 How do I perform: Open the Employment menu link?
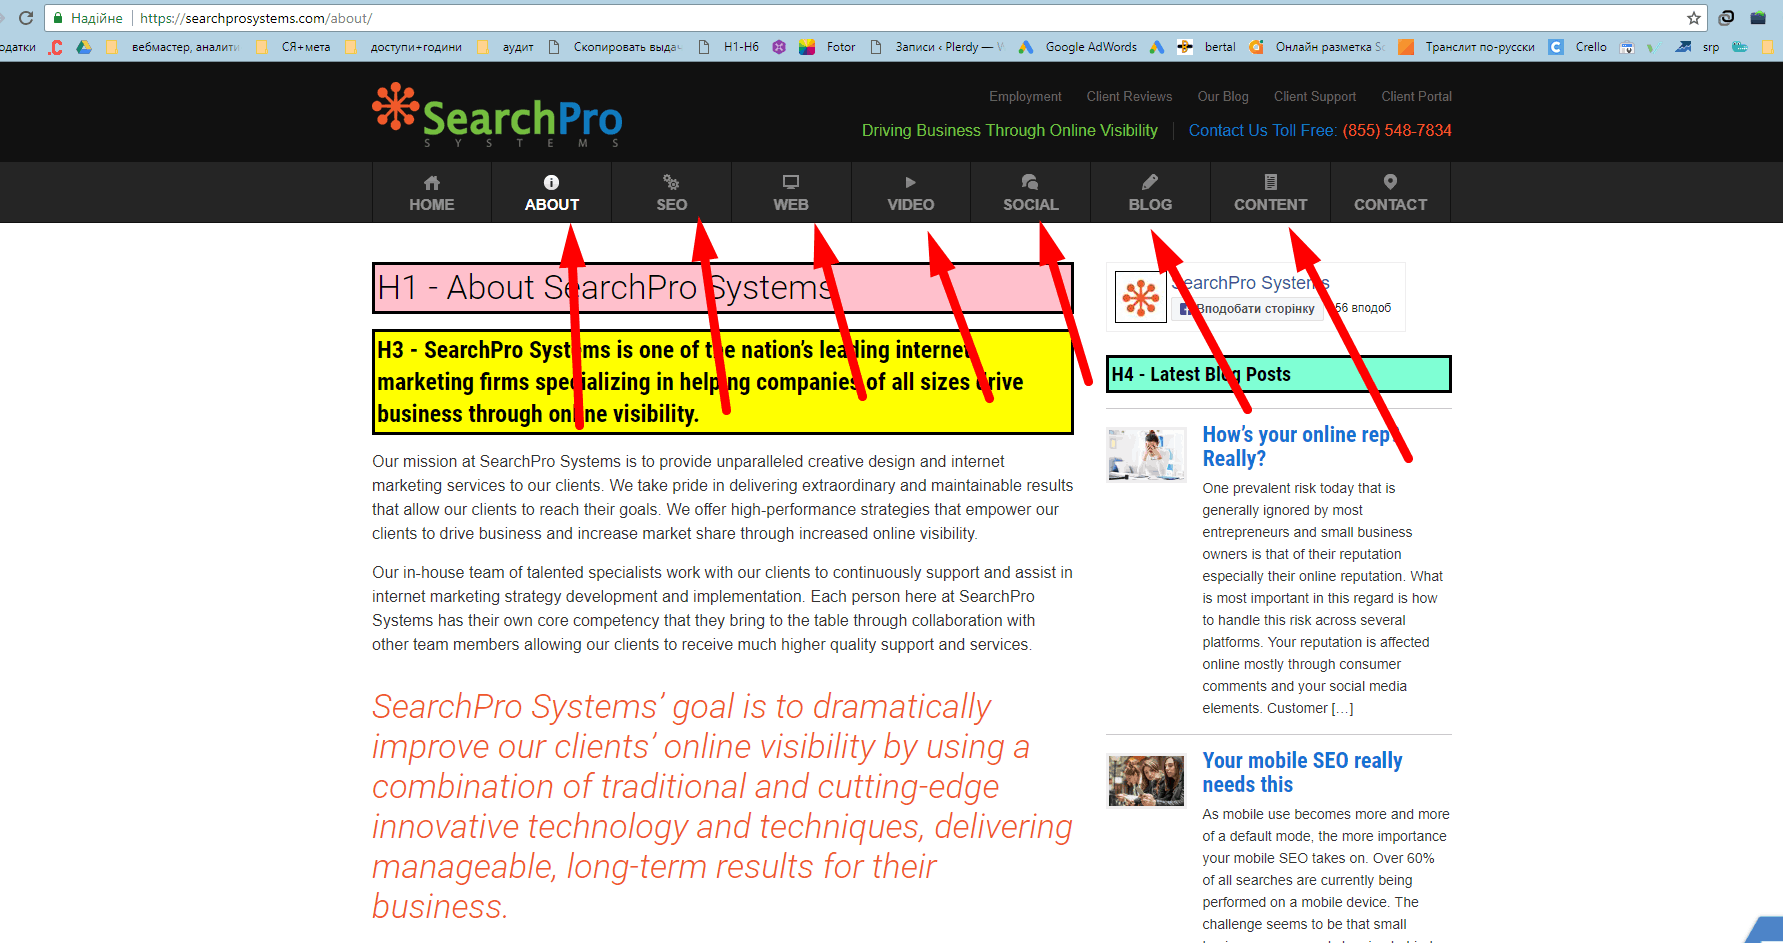1025,96
